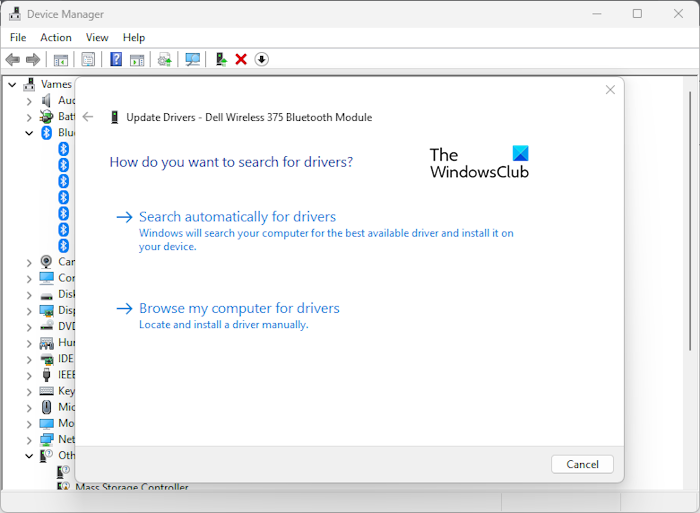Expand the IDE controllers chevron
Image resolution: width=700 pixels, height=513 pixels.
[x=29, y=359]
